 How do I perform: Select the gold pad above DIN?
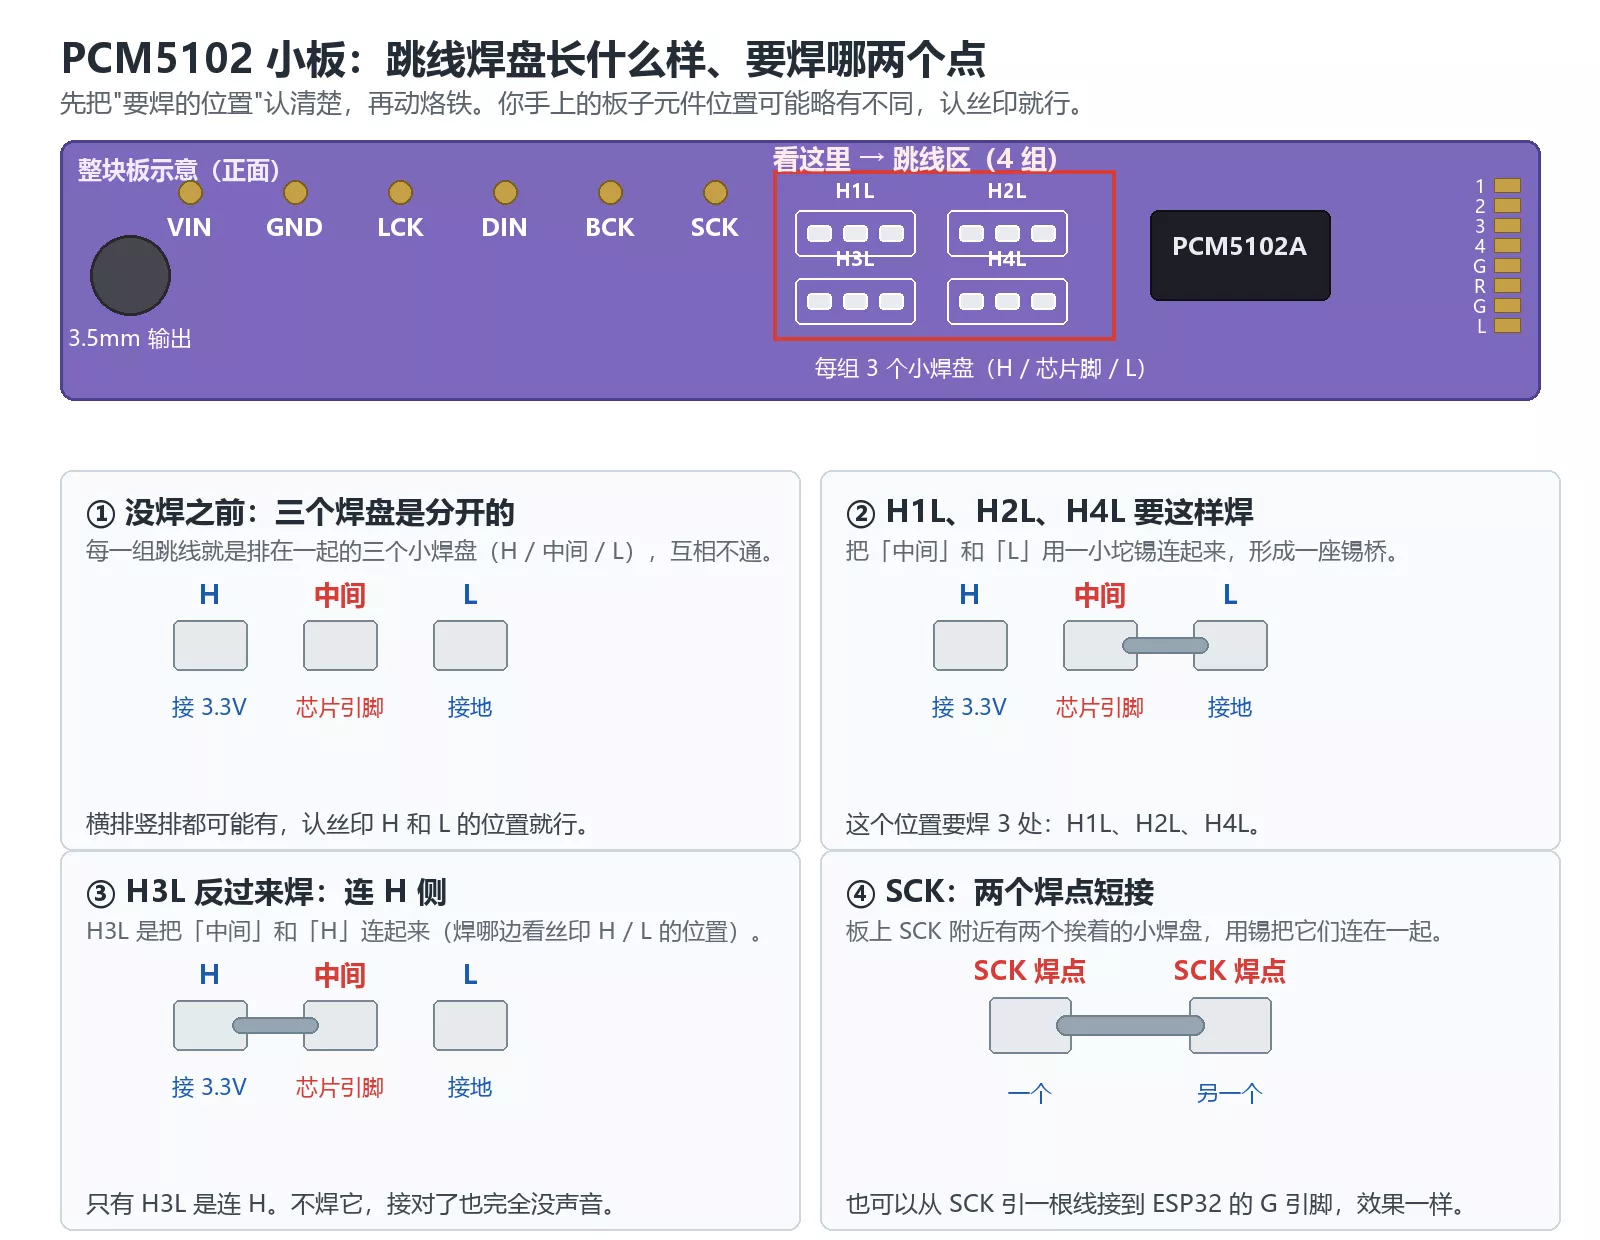[x=505, y=192]
